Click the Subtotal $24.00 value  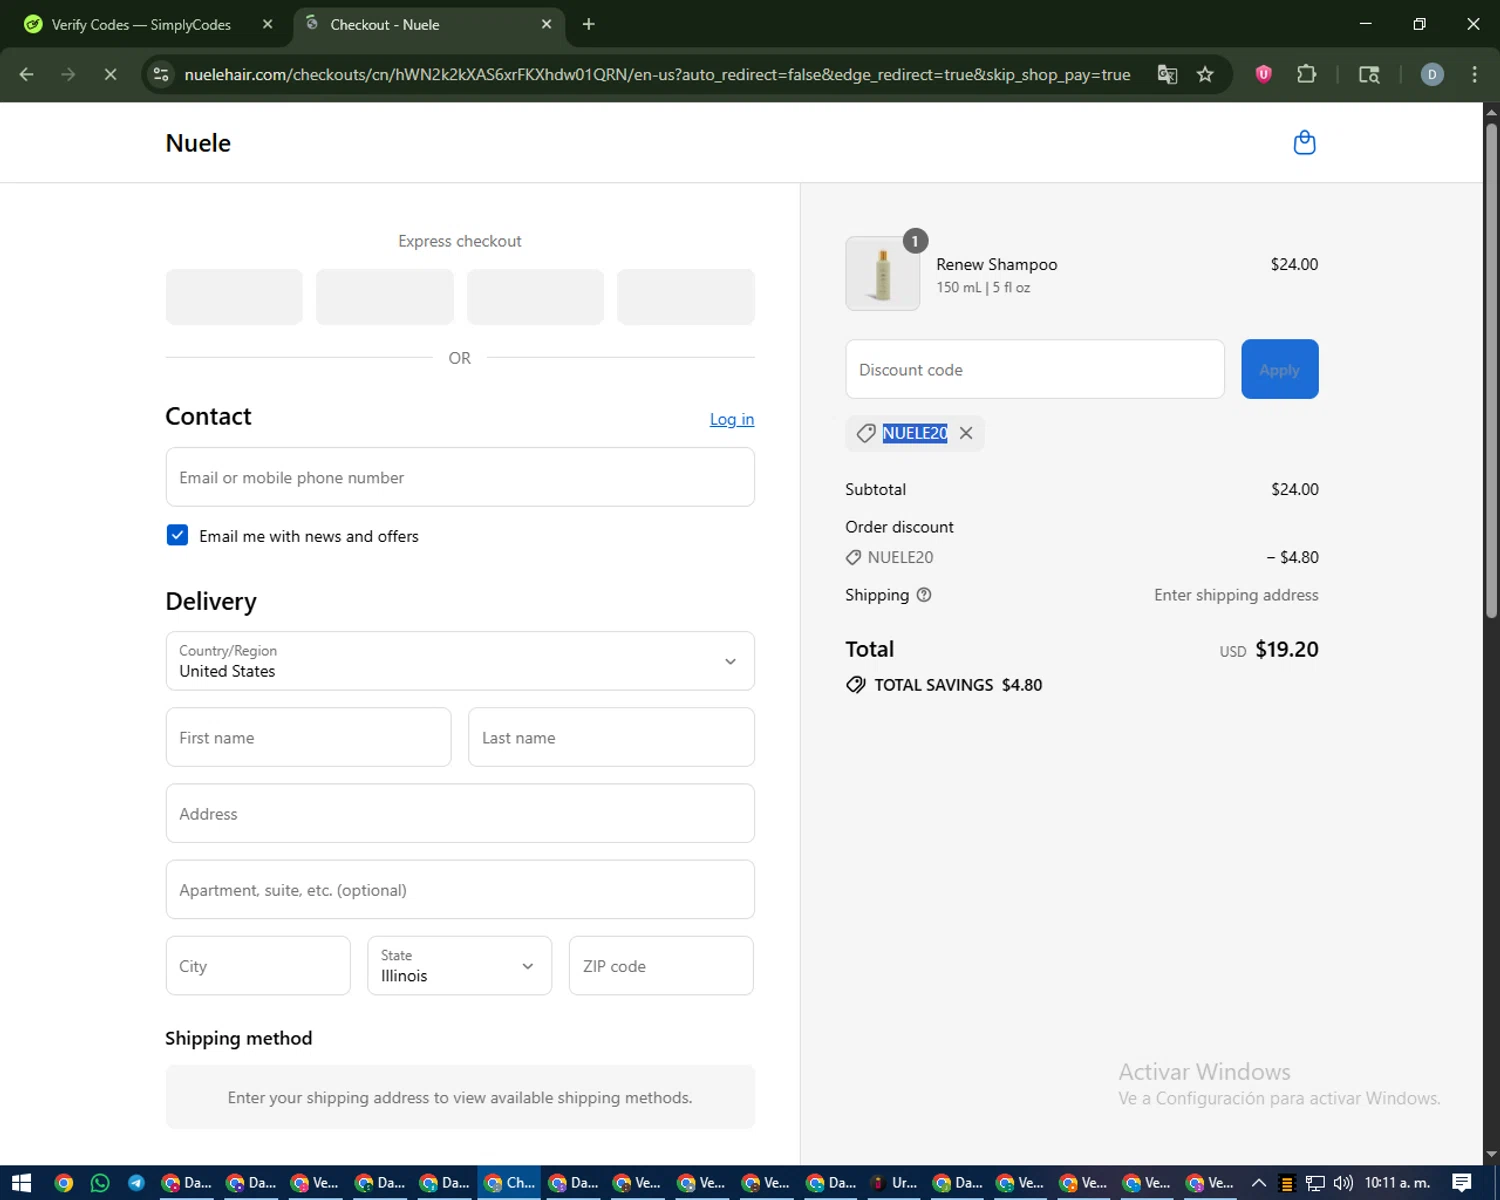[x=1294, y=489]
